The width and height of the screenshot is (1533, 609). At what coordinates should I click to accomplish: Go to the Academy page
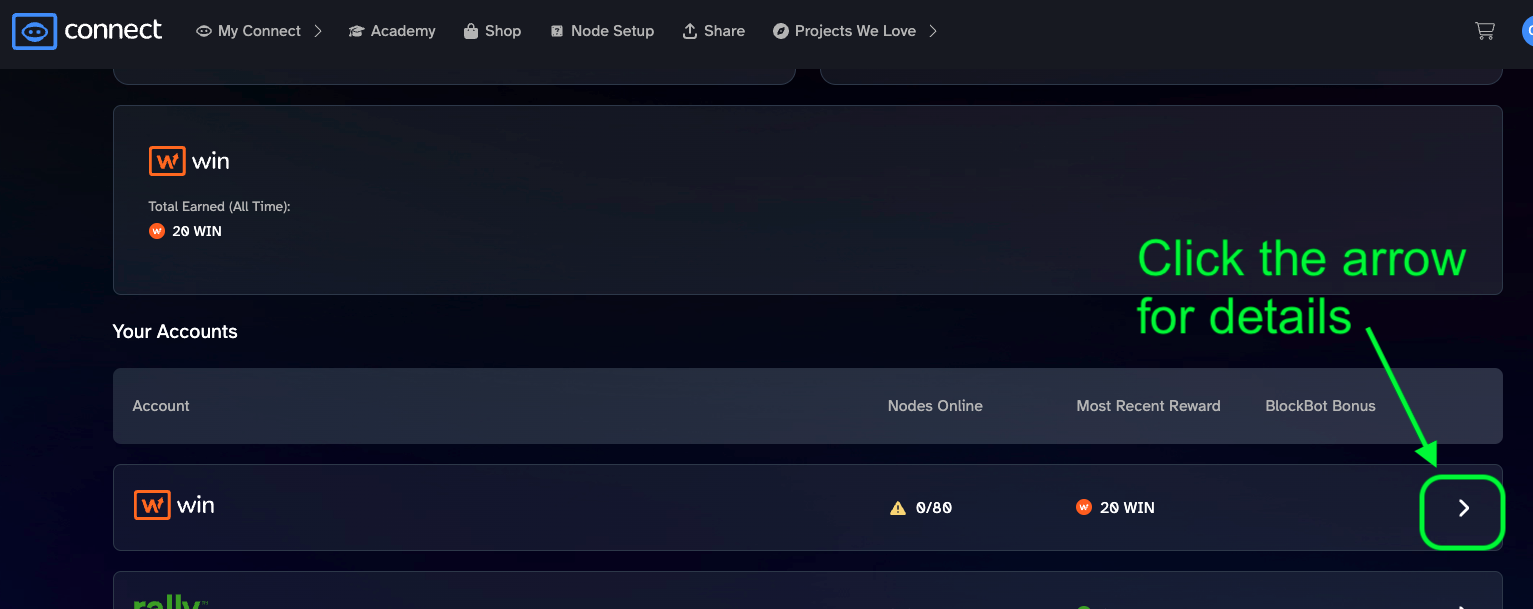392,31
